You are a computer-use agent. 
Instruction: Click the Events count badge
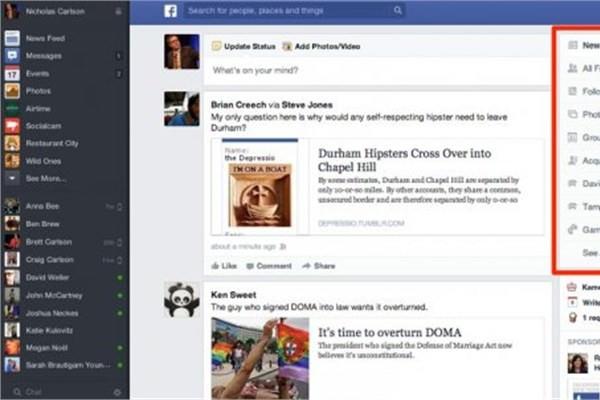tap(119, 73)
